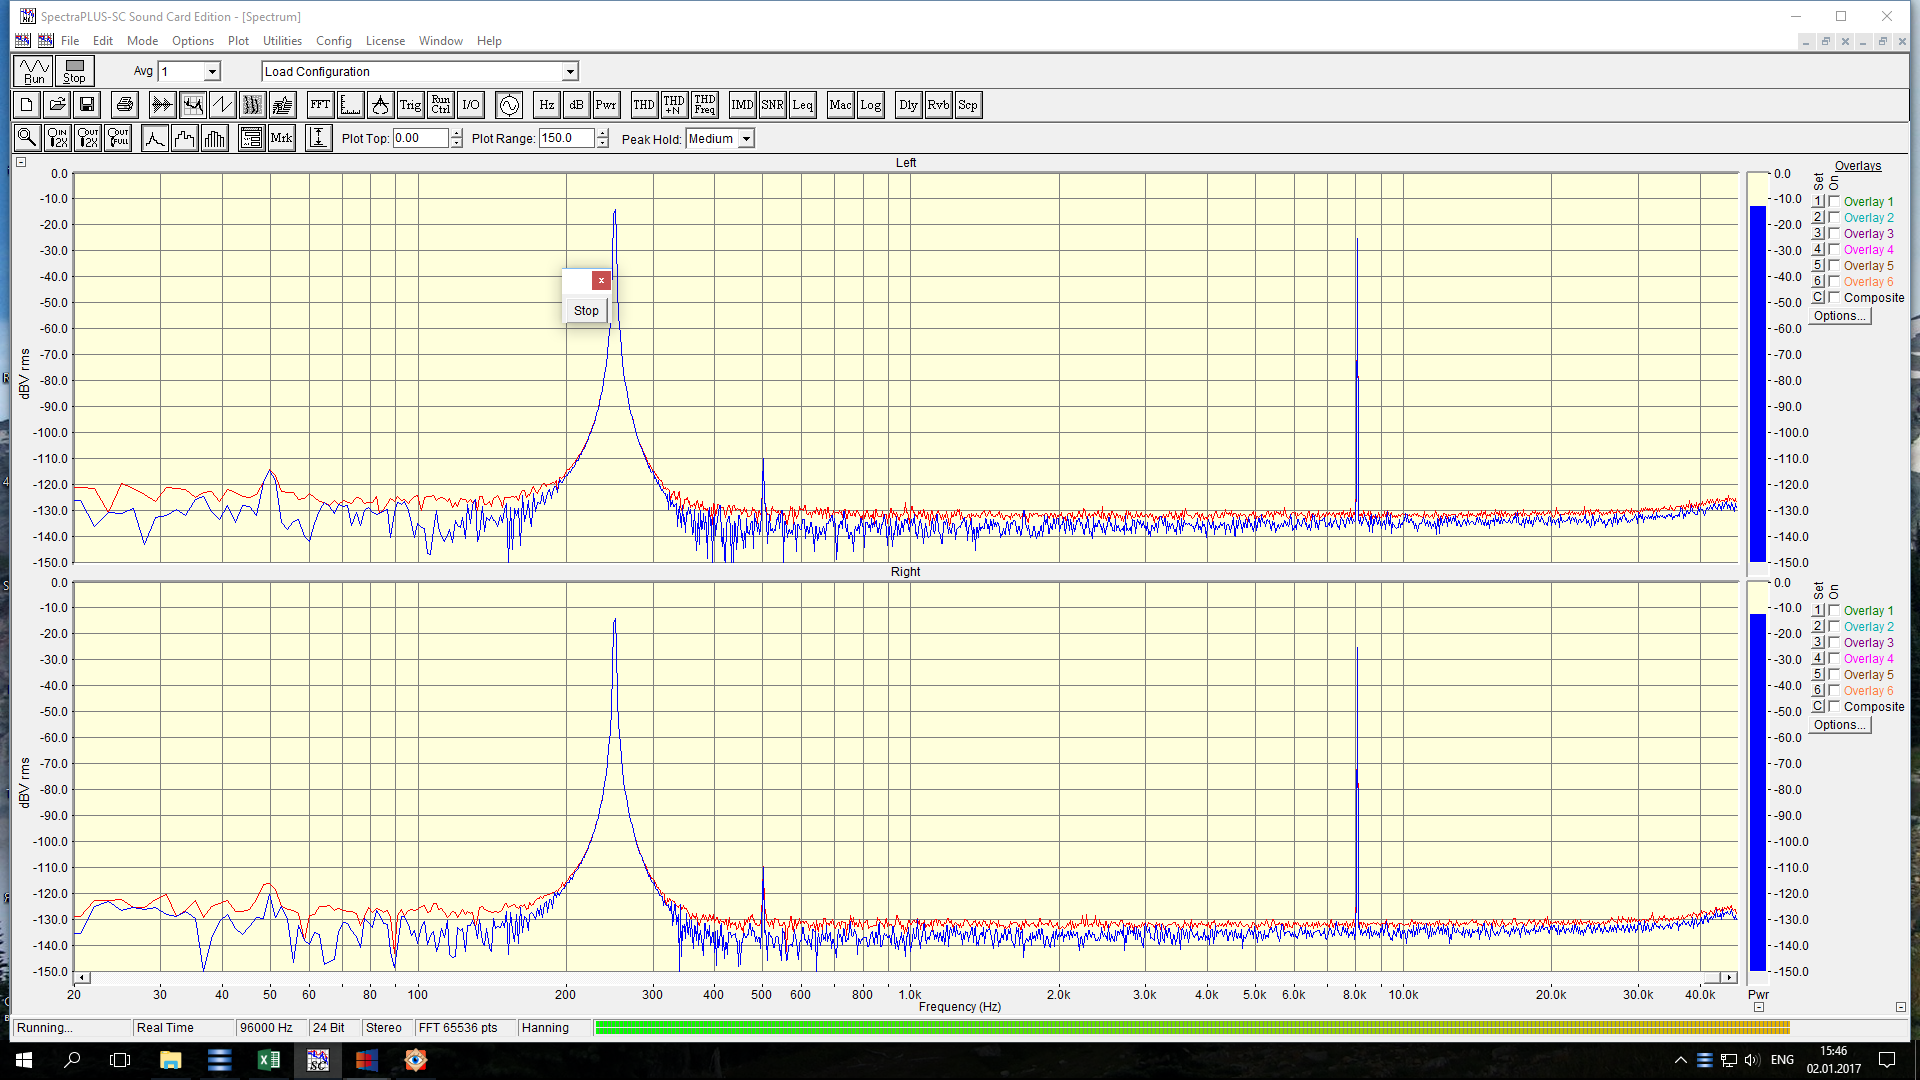Click the THD+N measurement icon

tap(674, 105)
